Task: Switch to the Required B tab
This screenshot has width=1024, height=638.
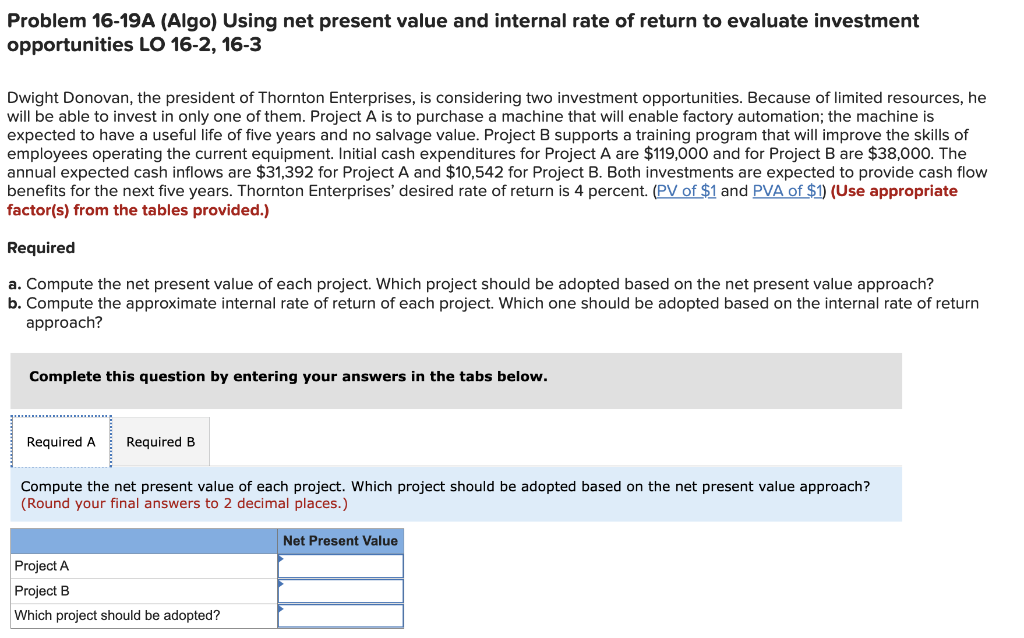Action: pos(160,441)
